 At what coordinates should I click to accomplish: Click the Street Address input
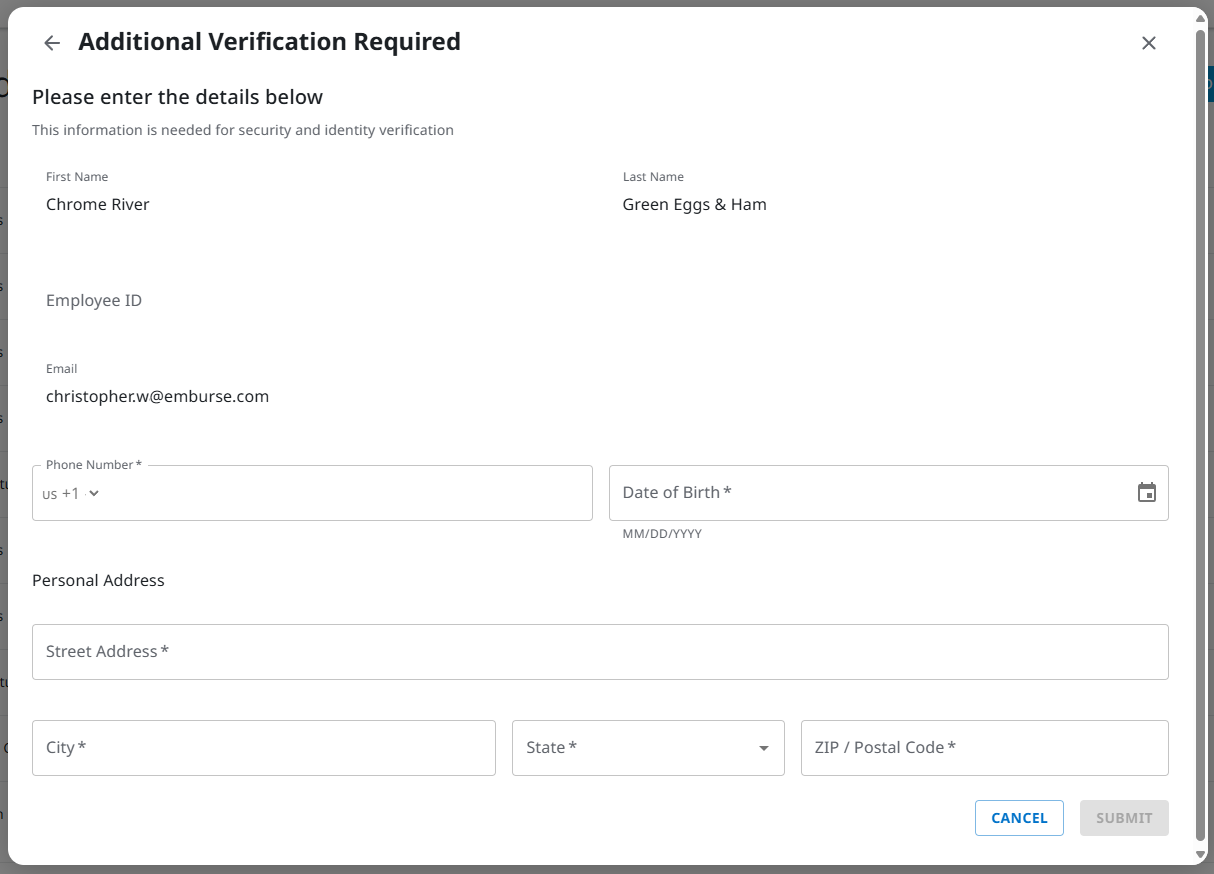600,652
